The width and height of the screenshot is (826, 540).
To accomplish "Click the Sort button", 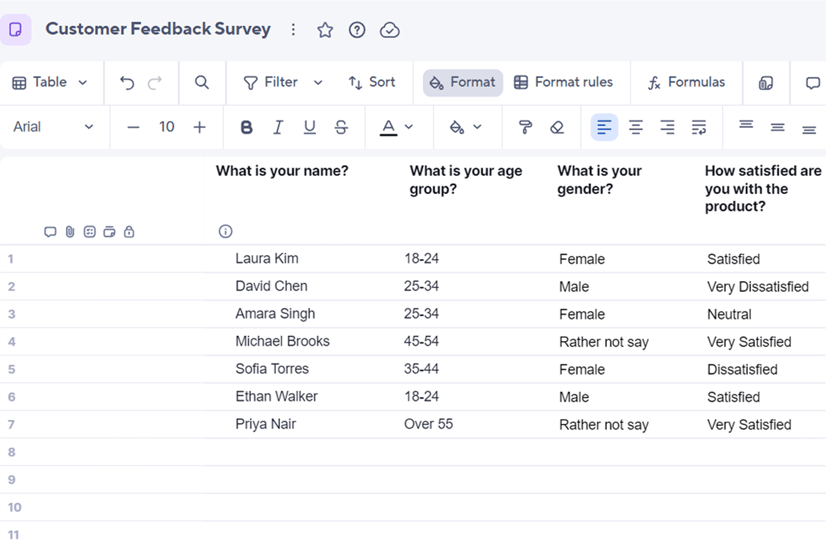I will [x=371, y=82].
